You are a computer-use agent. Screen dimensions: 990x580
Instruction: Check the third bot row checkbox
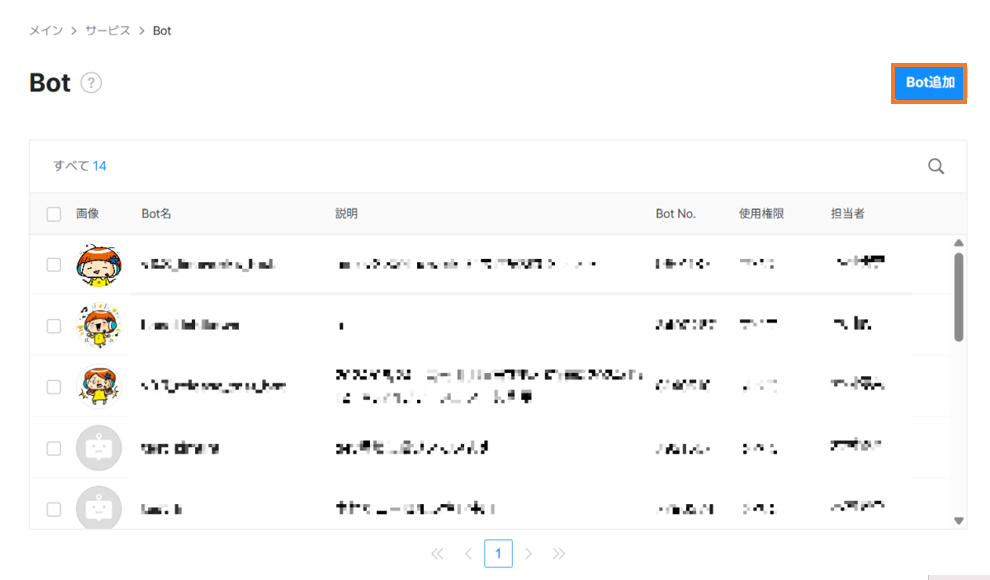pos(54,387)
